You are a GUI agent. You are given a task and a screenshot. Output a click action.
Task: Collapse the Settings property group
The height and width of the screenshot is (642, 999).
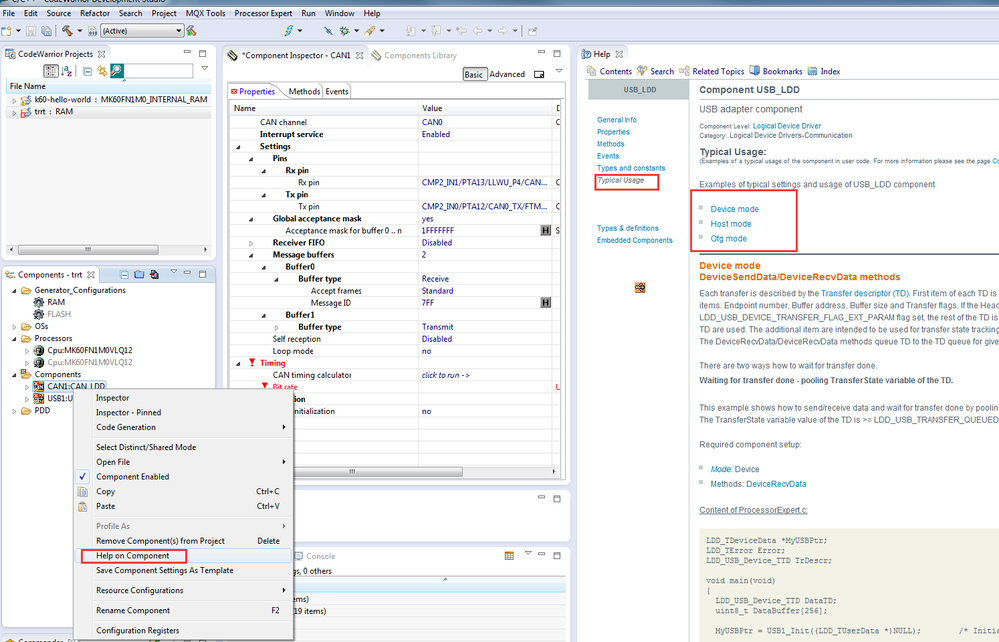(239, 146)
